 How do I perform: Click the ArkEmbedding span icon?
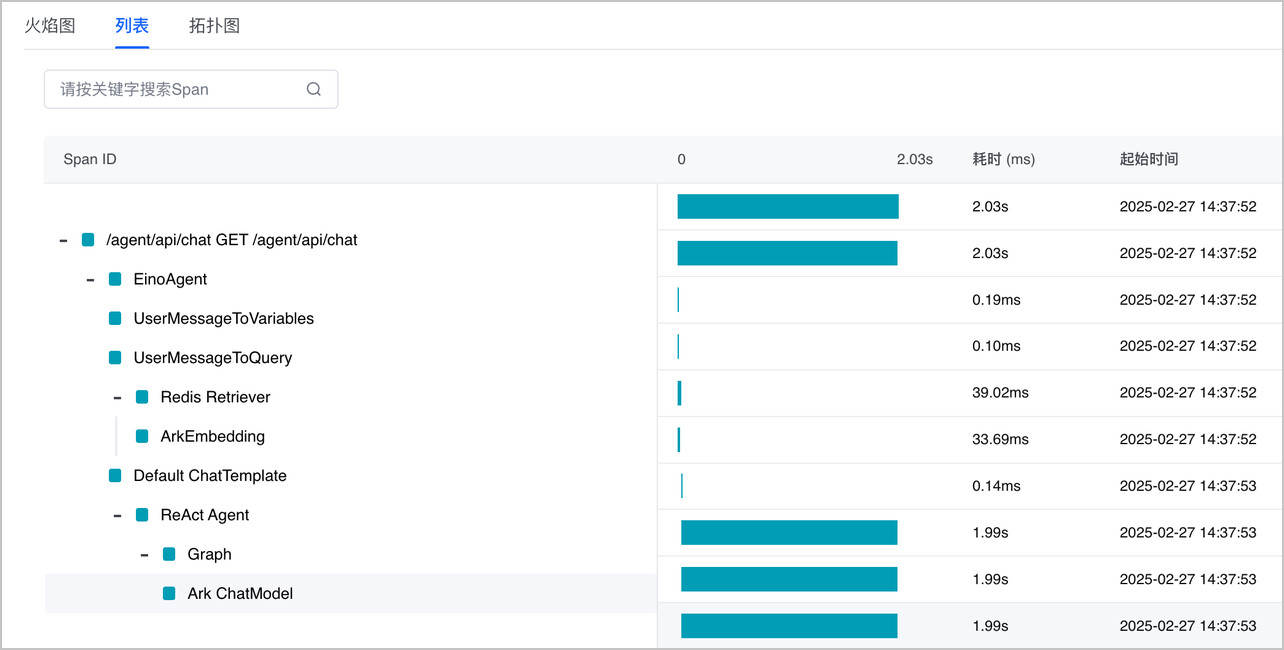[142, 436]
